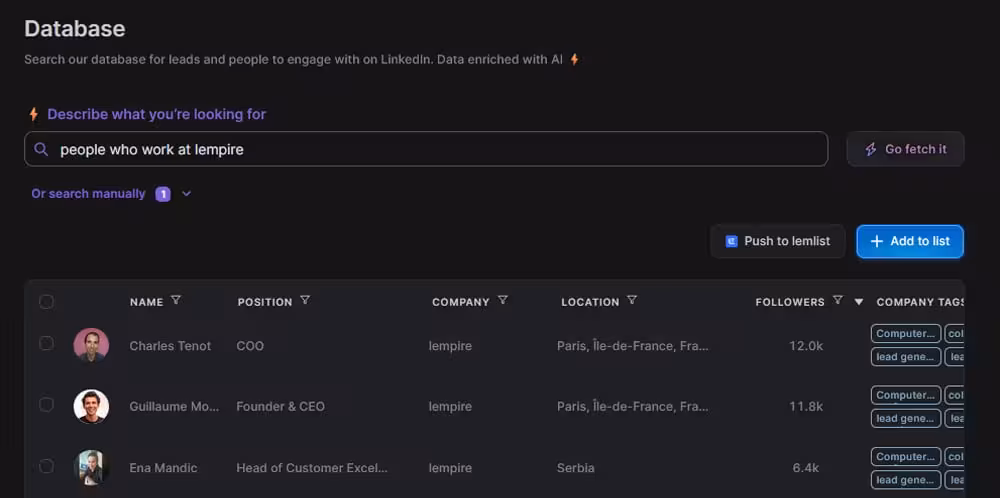The height and width of the screenshot is (498, 1000).
Task: Toggle the select-all header checkbox
Action: [46, 301]
